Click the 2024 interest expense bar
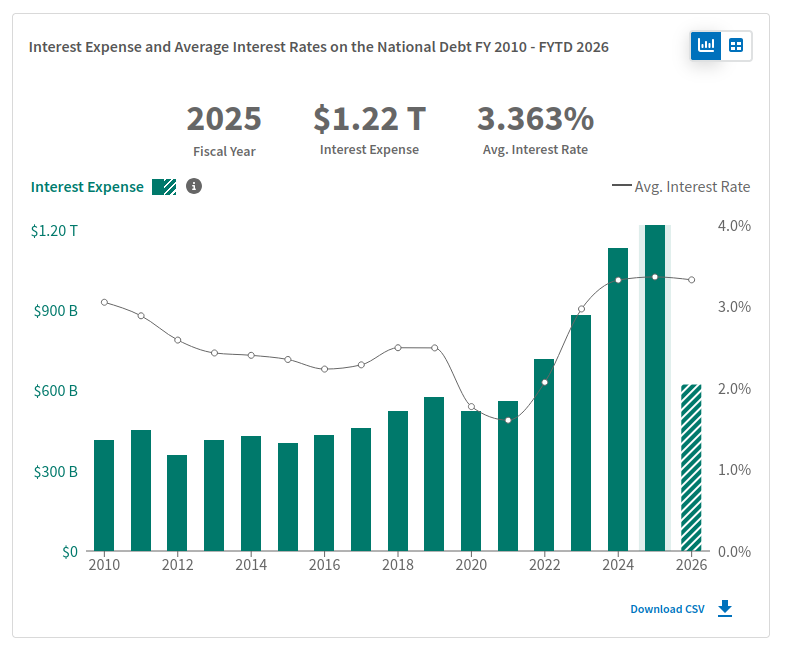This screenshot has height=654, width=795. 618,399
